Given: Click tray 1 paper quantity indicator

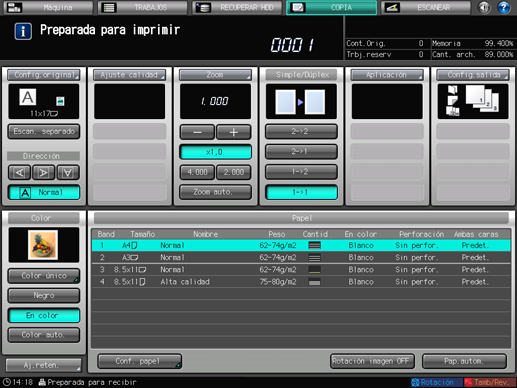Looking at the screenshot, I should (x=314, y=245).
